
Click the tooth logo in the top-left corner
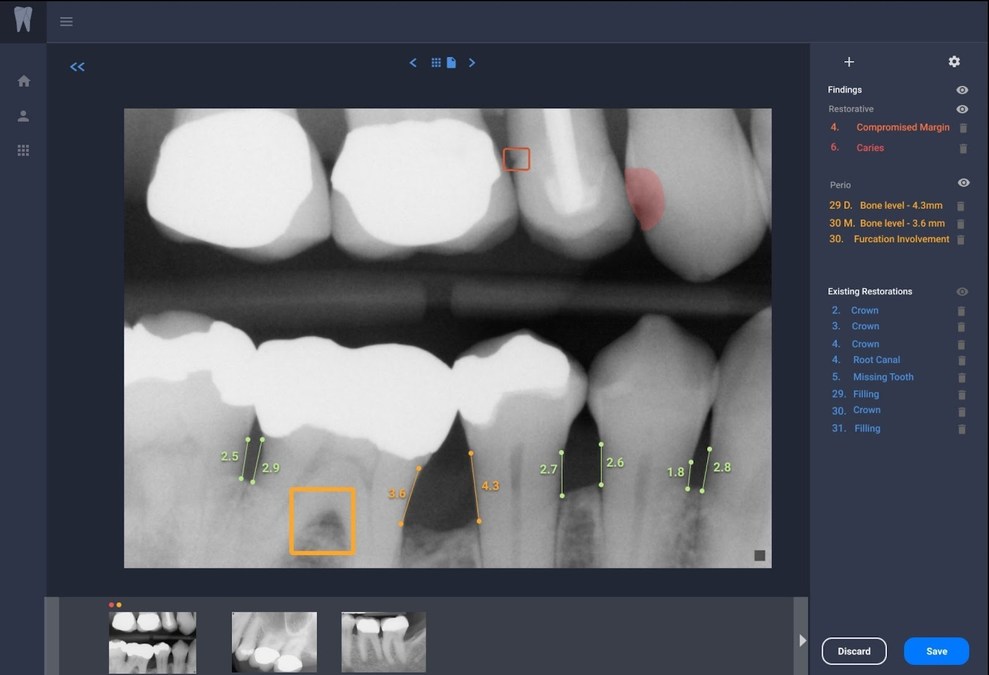coord(22,20)
